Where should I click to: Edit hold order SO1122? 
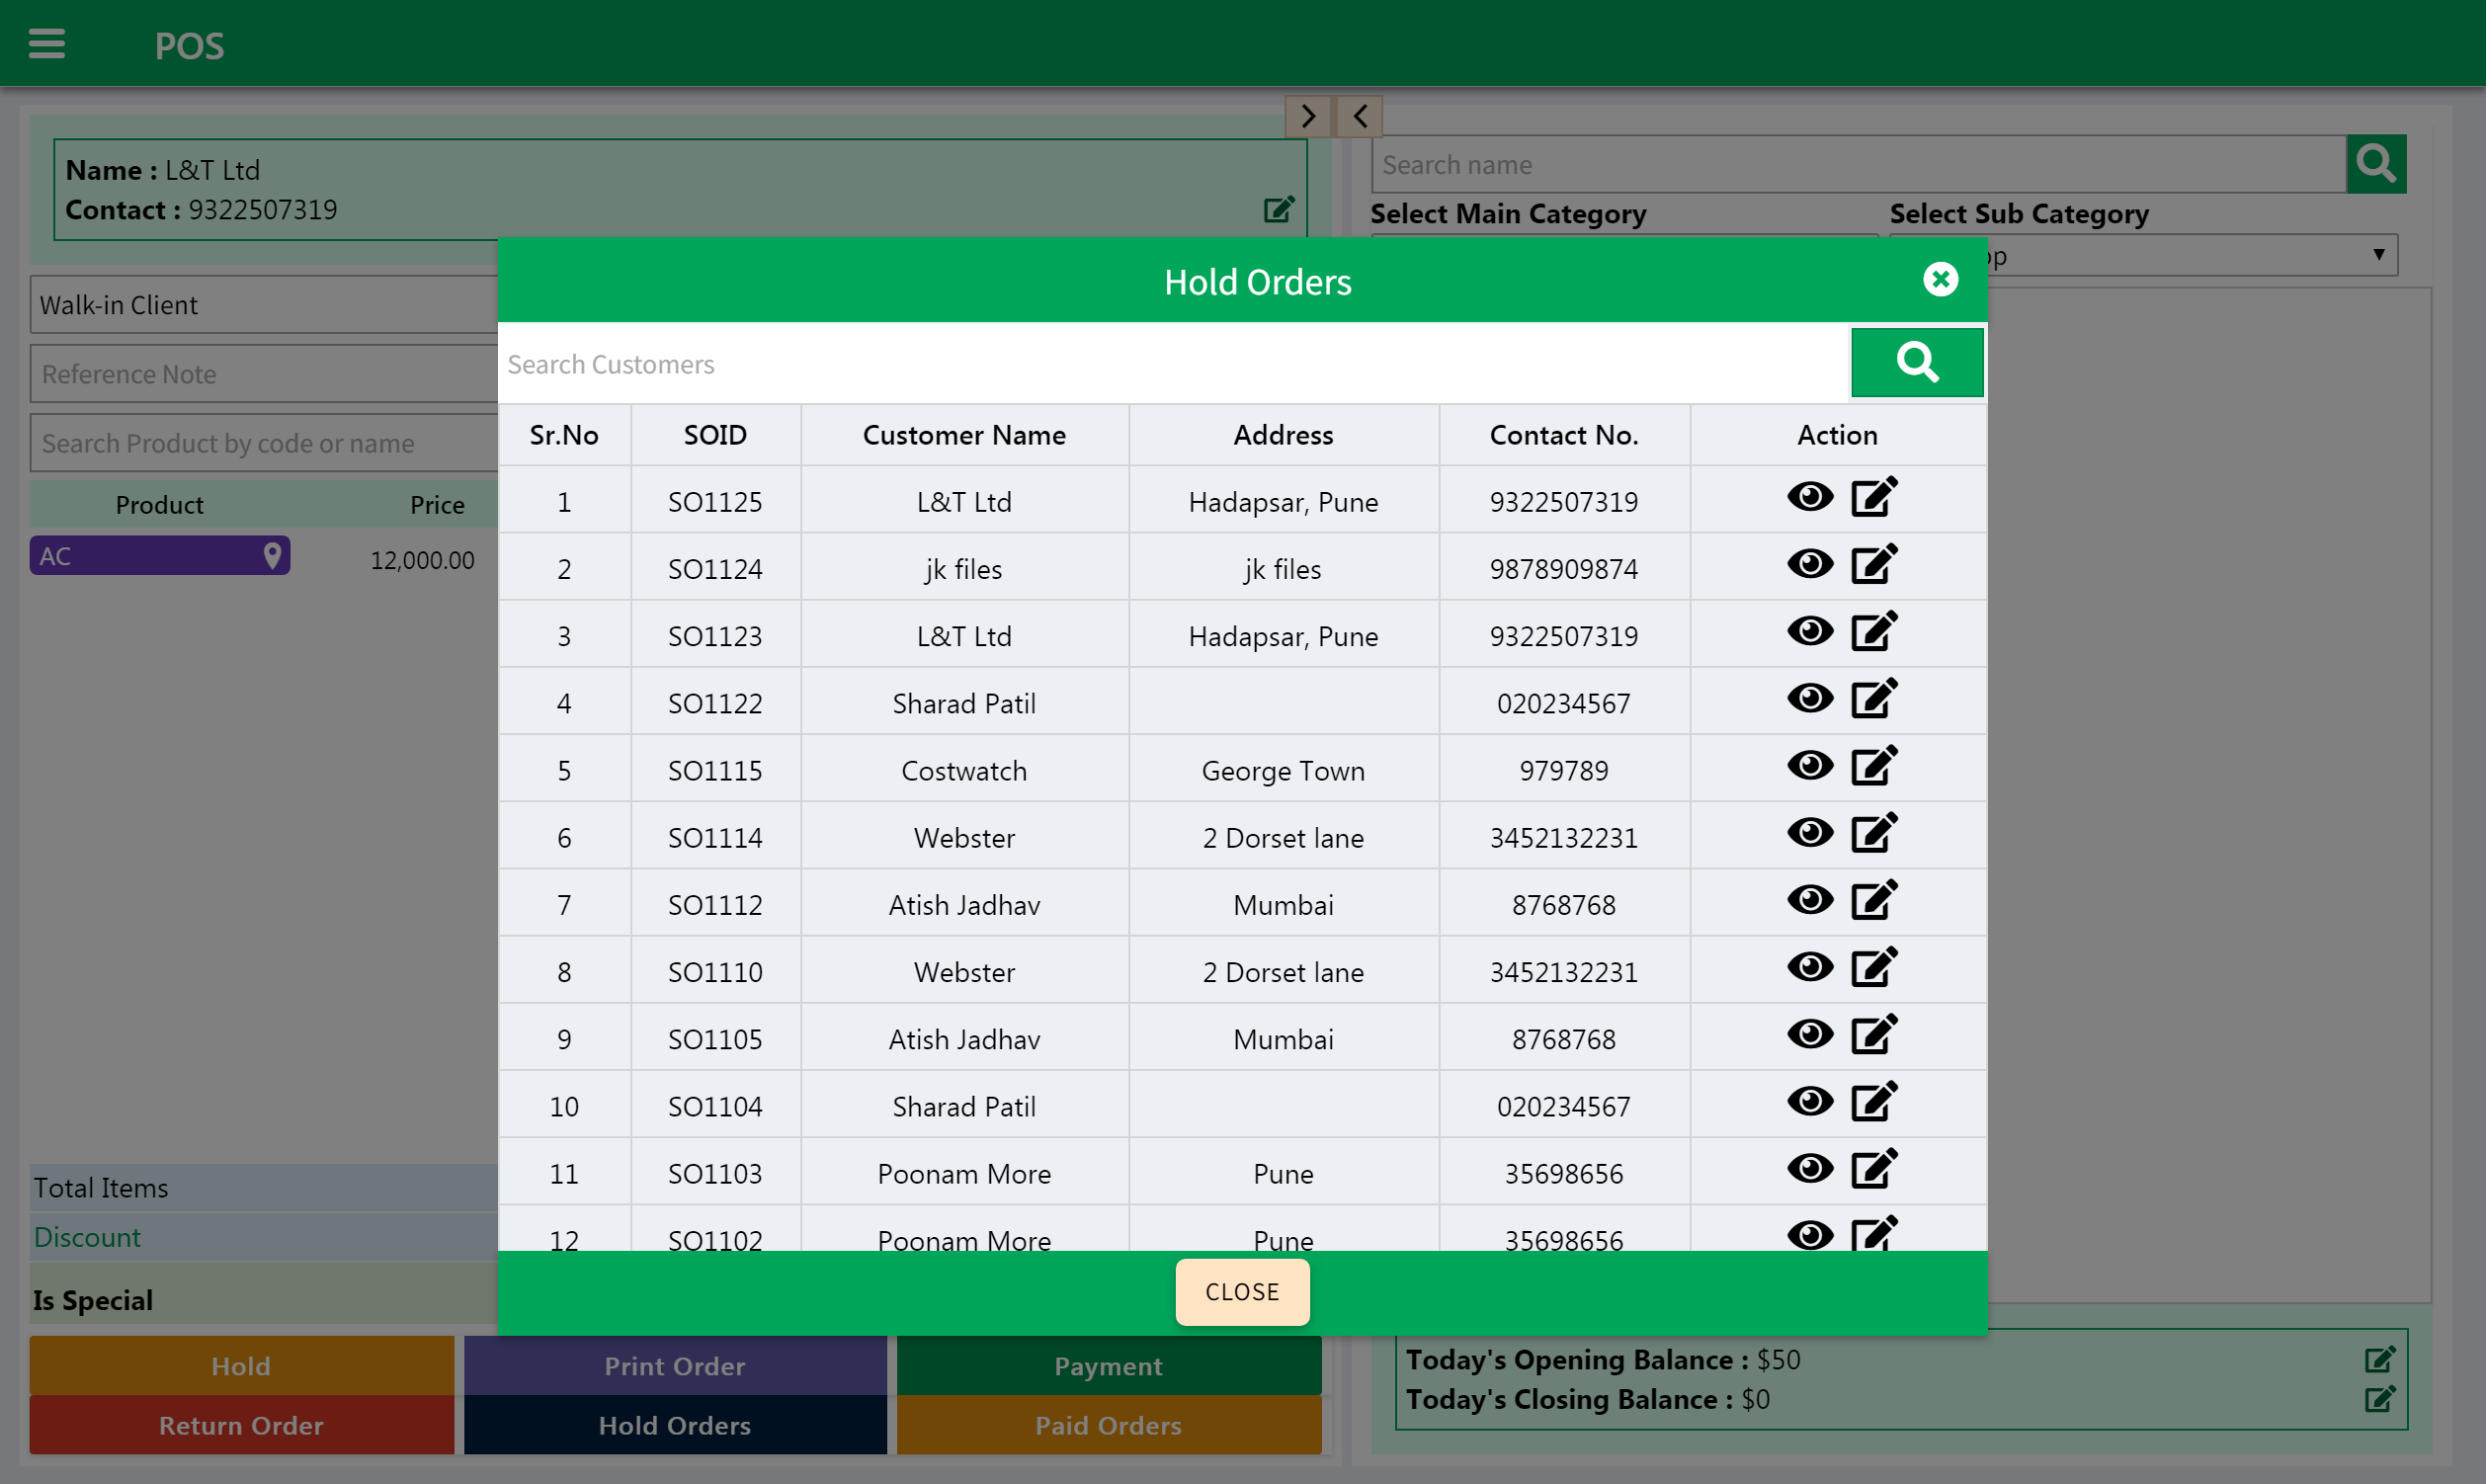1873,698
